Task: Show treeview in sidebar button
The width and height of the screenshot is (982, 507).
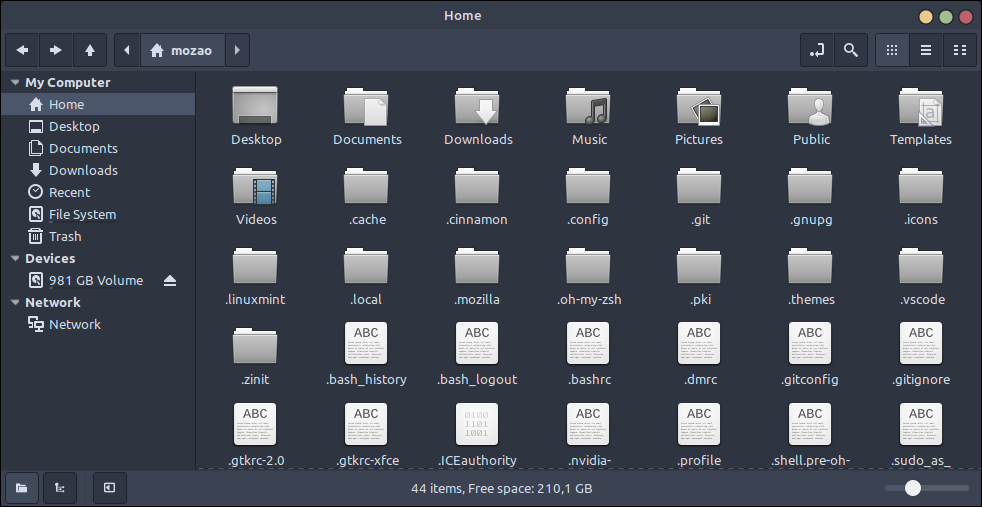Action: click(x=59, y=488)
